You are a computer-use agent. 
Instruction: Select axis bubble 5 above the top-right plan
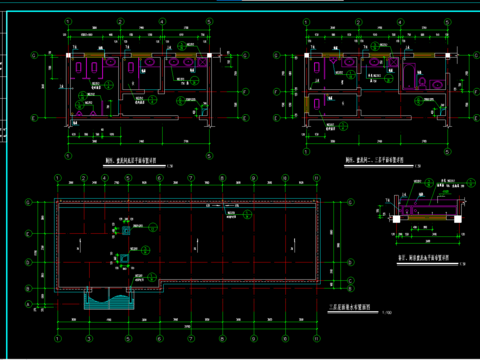click(448, 22)
